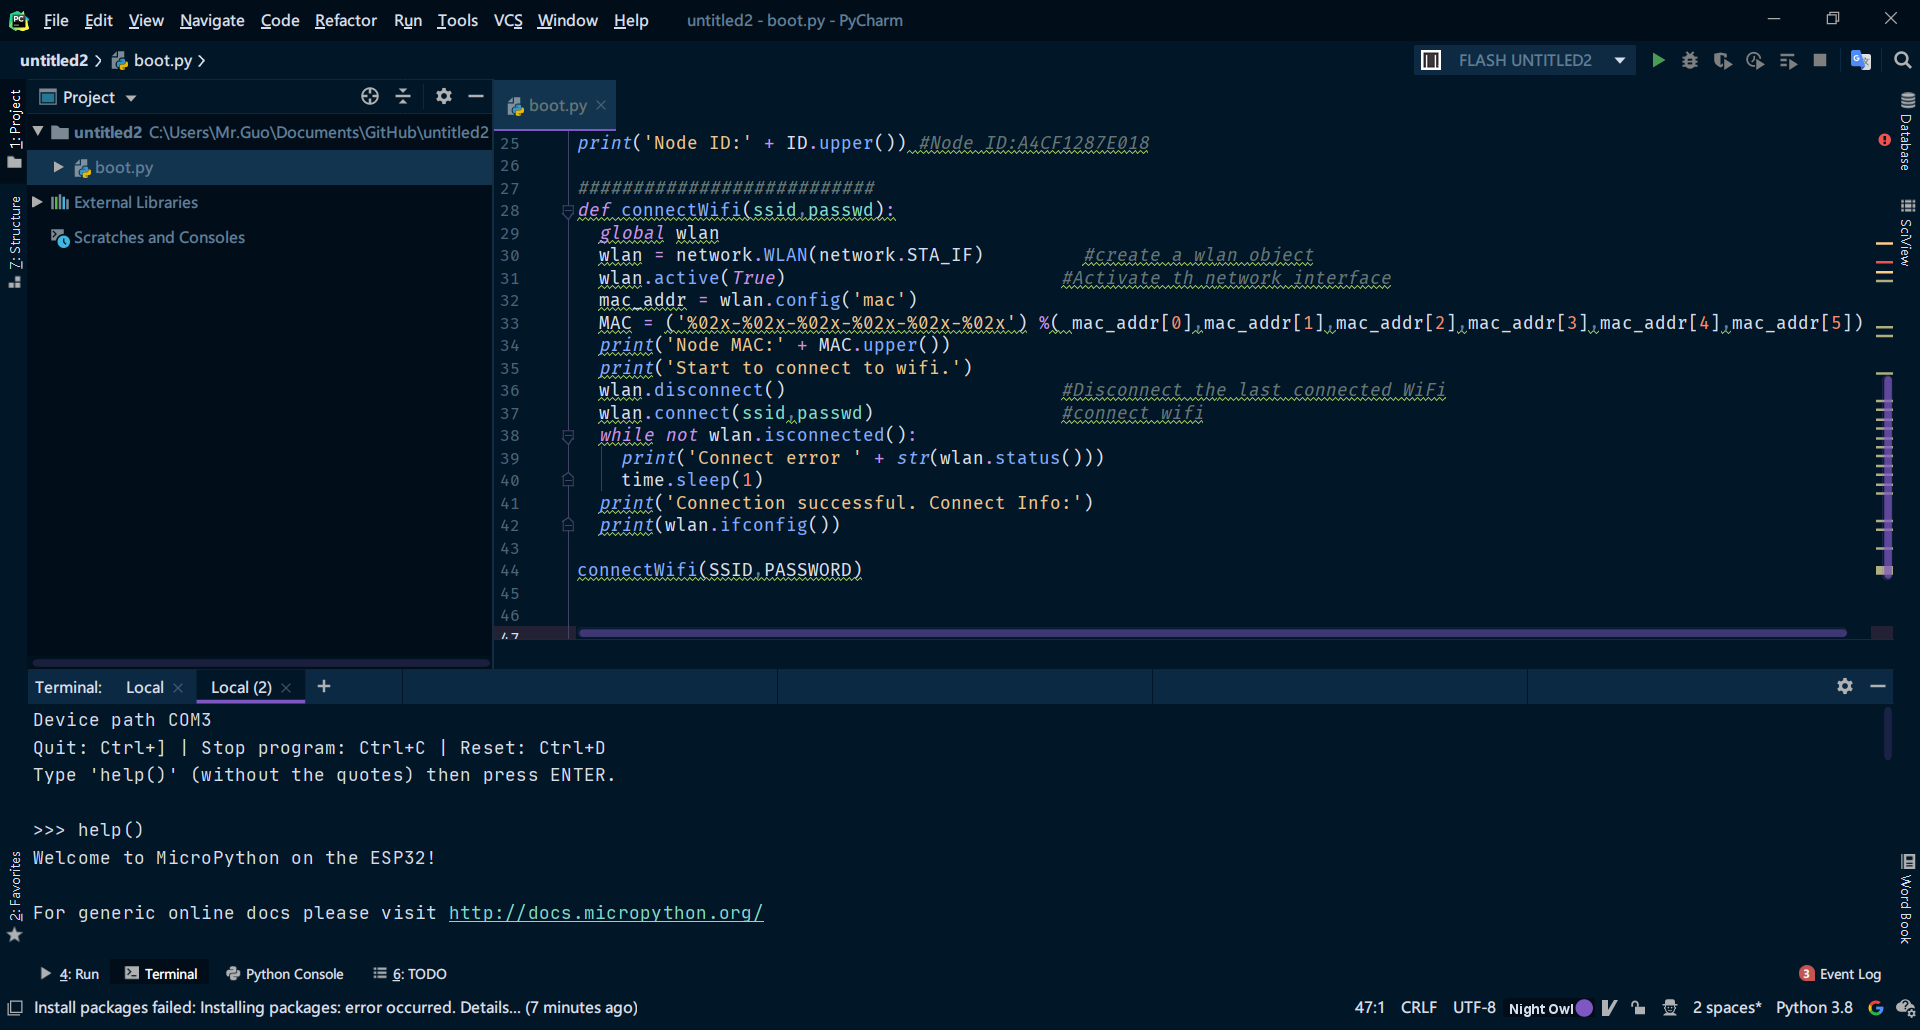Collapse the Project tool window

pos(475,96)
